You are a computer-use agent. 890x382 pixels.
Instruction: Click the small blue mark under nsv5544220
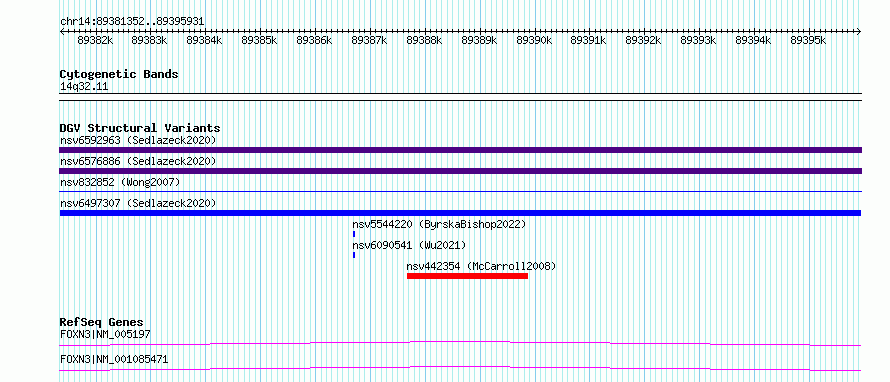354,234
